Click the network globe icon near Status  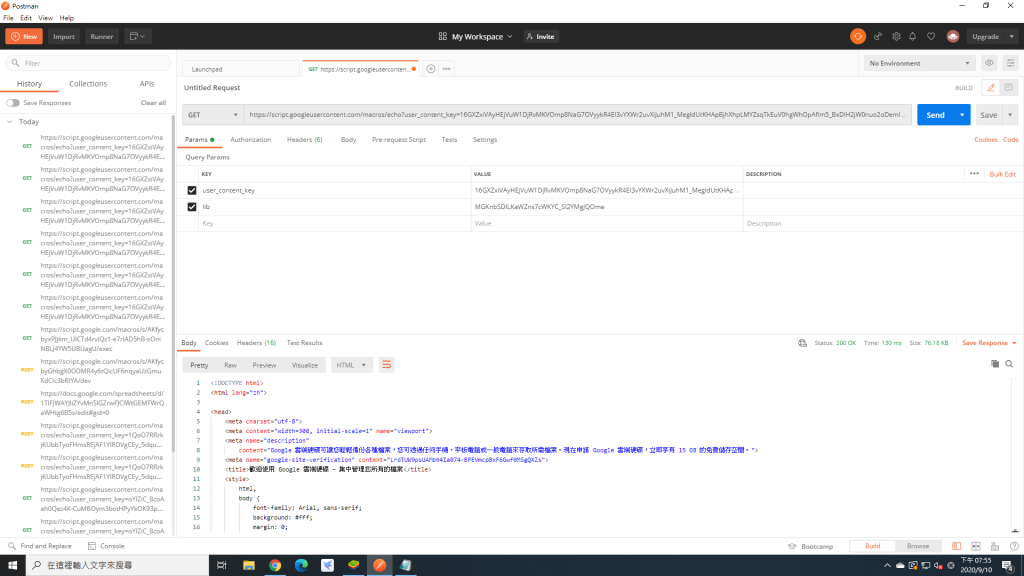coord(802,343)
